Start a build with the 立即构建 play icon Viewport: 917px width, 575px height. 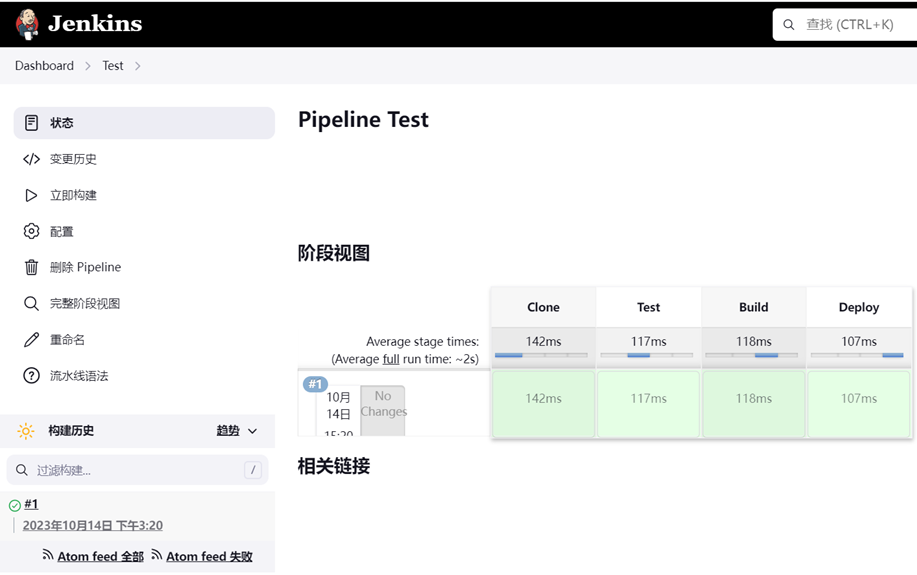pyautogui.click(x=32, y=195)
